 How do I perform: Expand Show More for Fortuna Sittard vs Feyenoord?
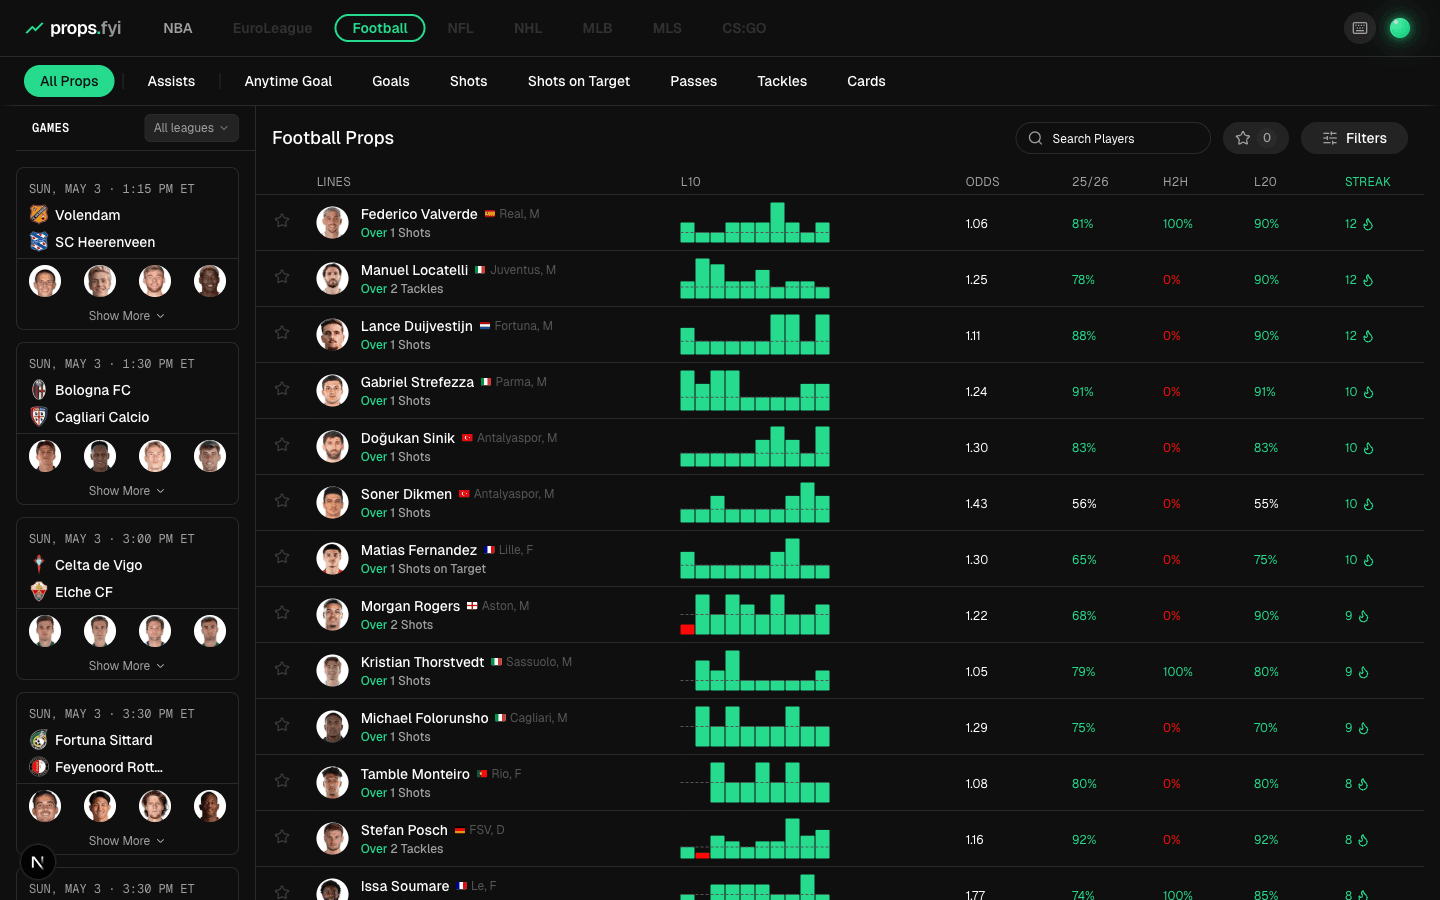[127, 841]
